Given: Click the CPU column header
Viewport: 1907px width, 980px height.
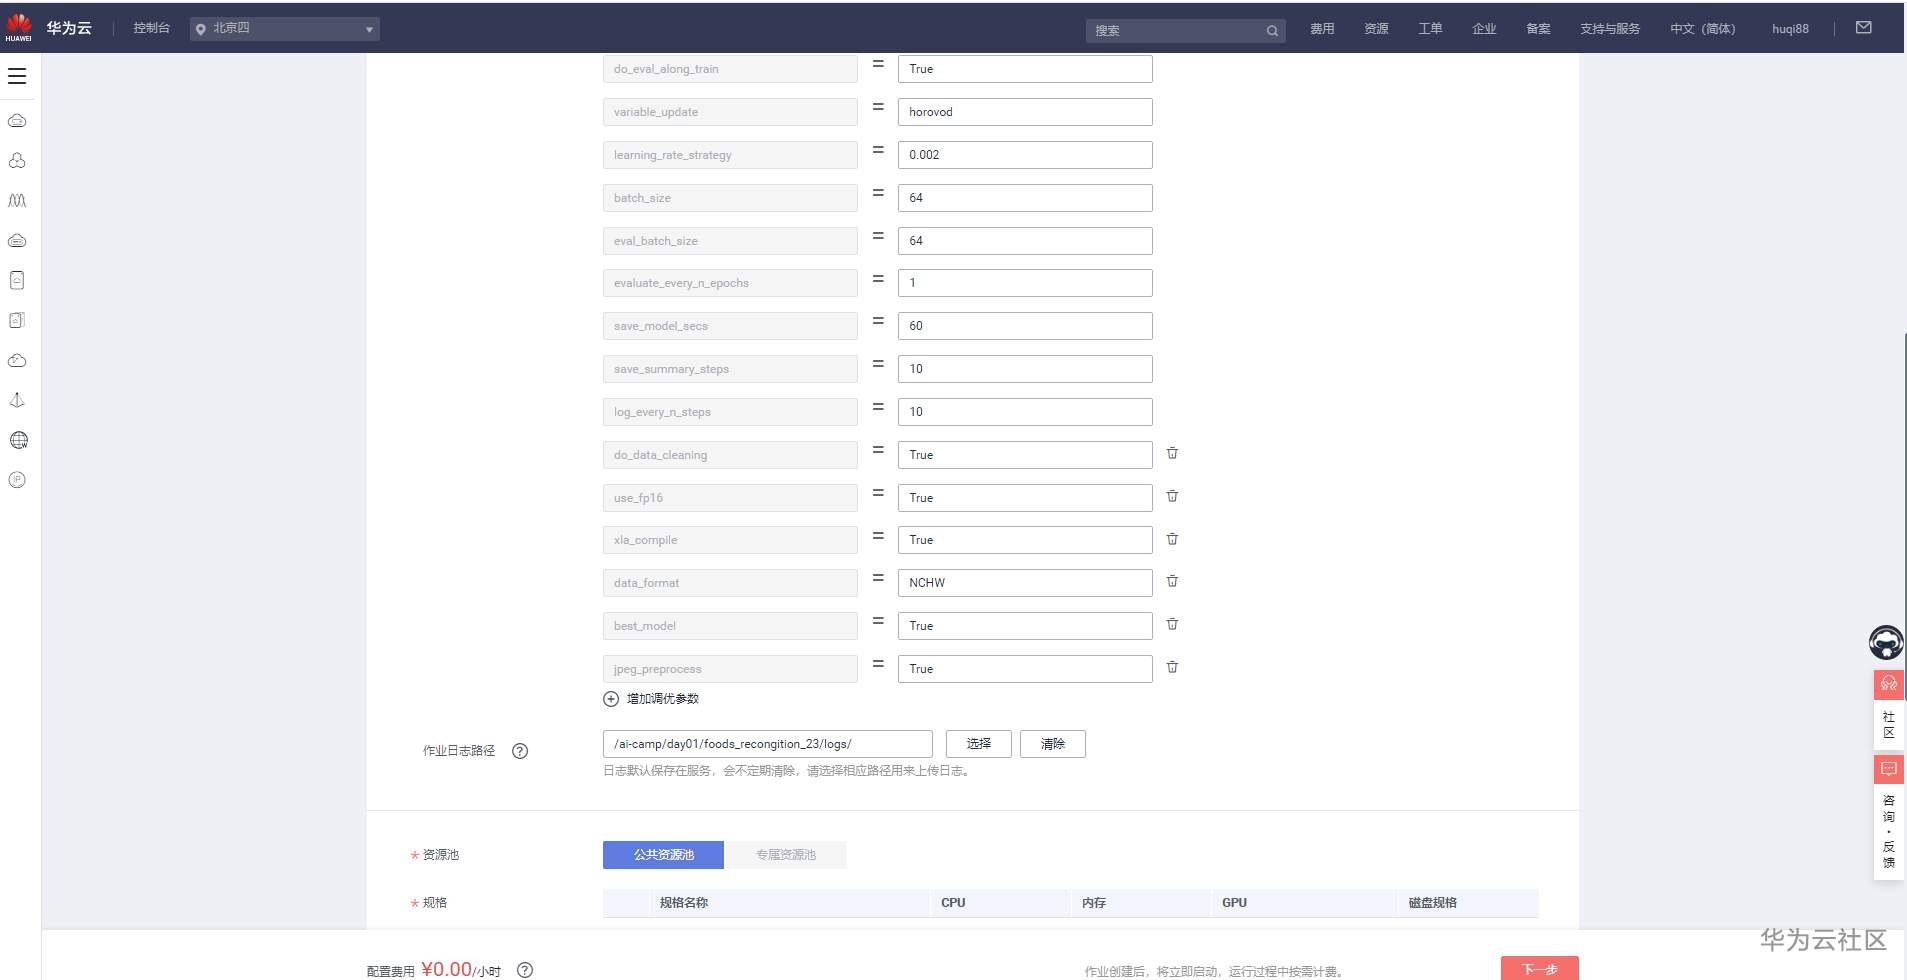Looking at the screenshot, I should click(x=953, y=903).
